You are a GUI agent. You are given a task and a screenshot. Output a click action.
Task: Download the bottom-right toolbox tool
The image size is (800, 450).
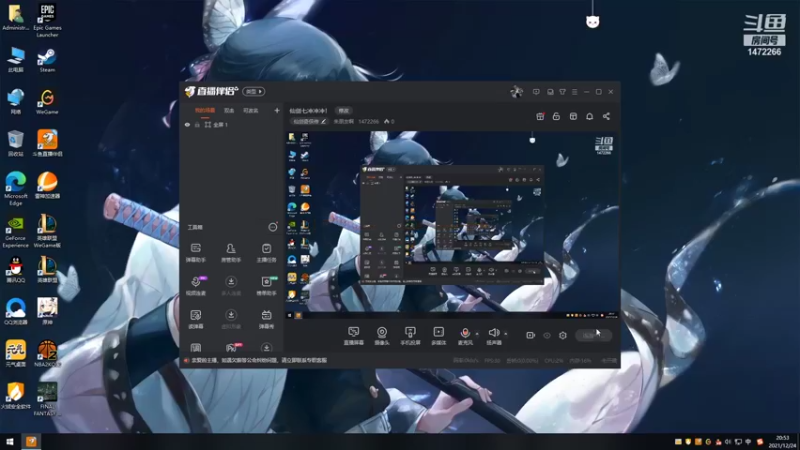coord(266,347)
